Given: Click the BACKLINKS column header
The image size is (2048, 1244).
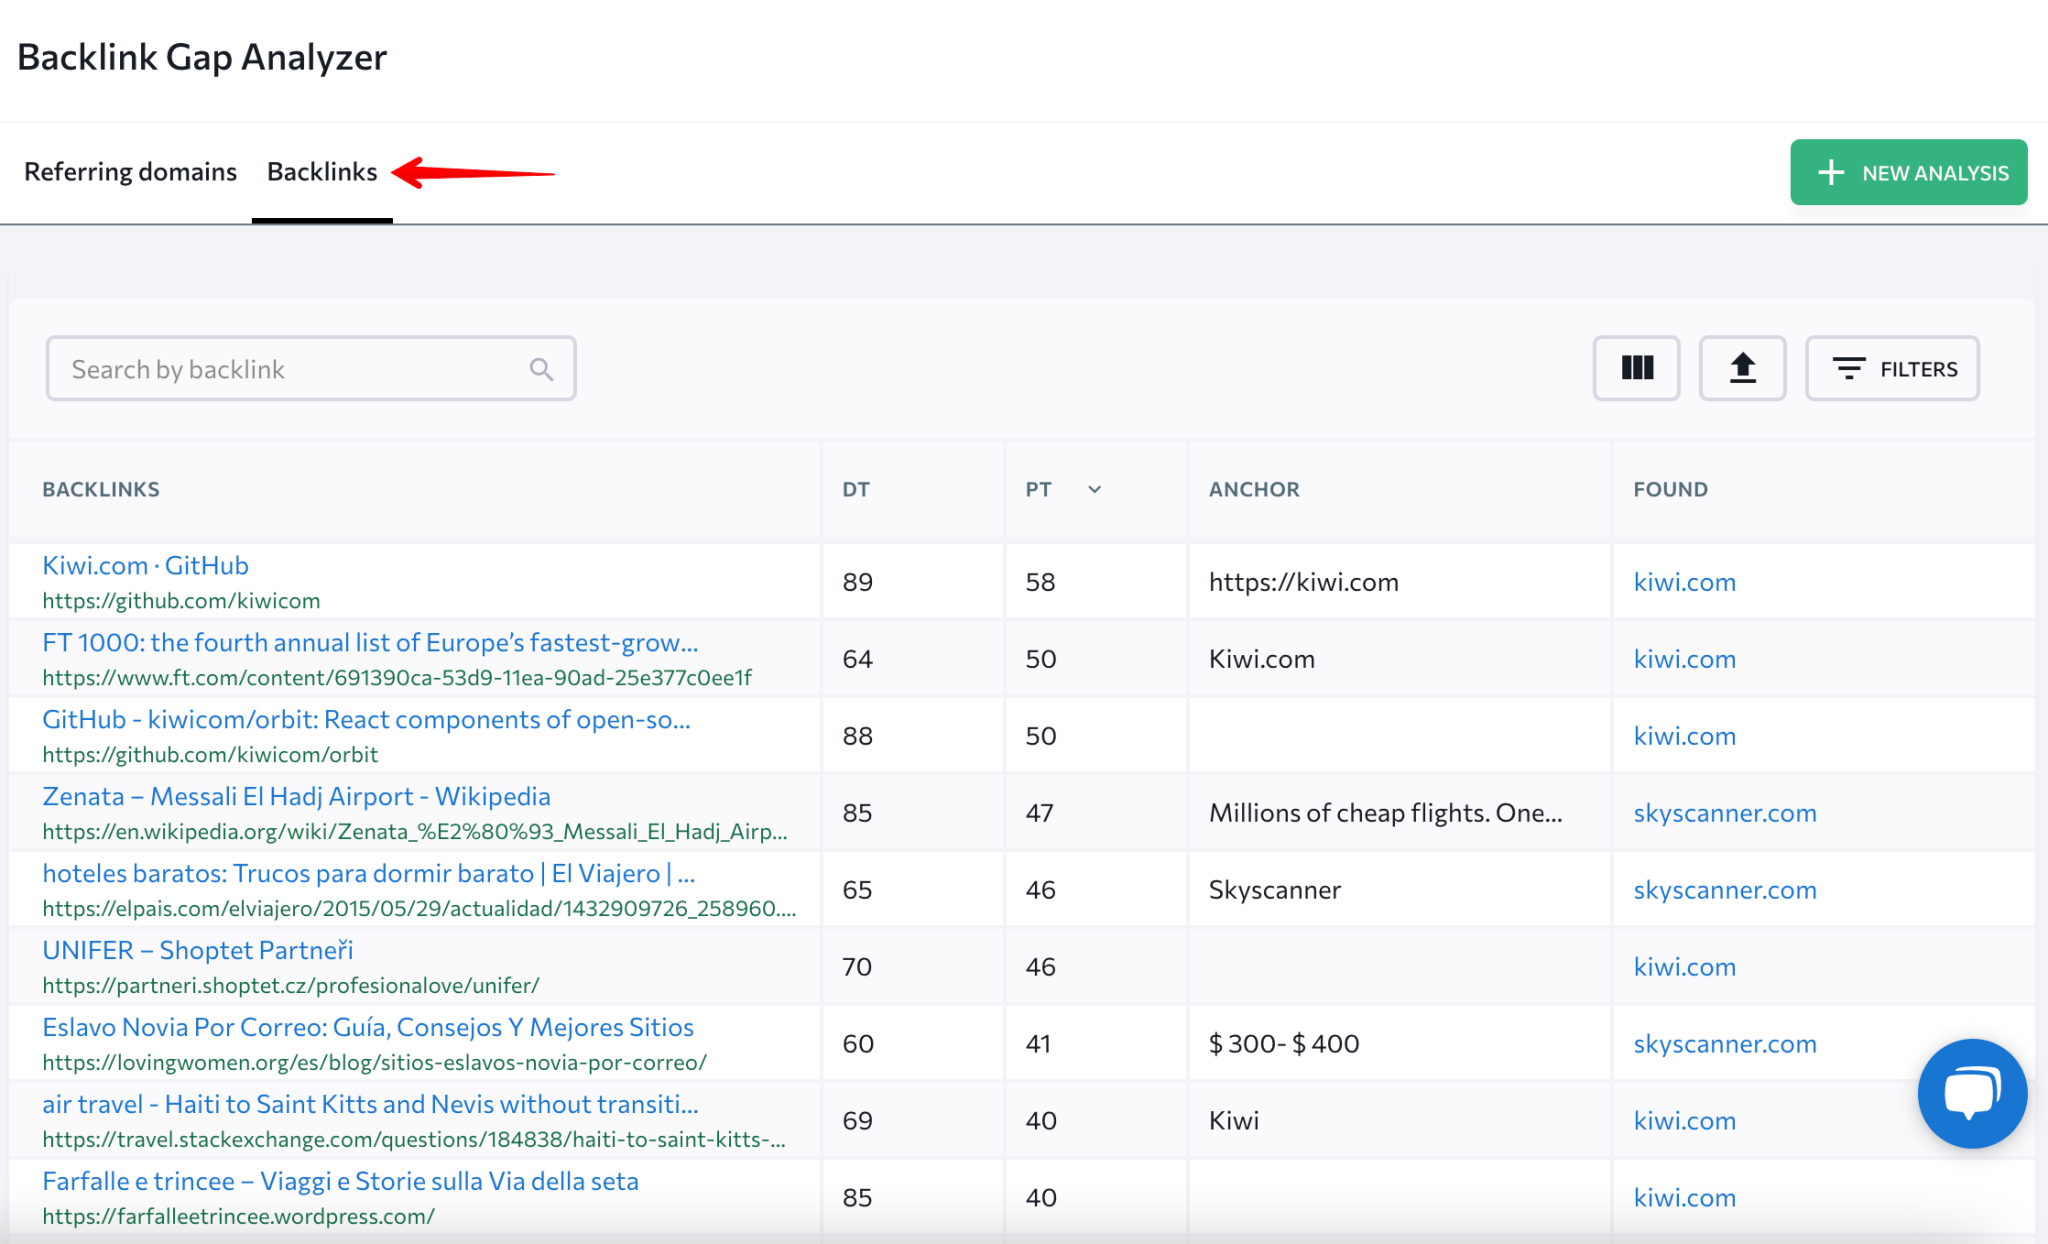Looking at the screenshot, I should pyautogui.click(x=101, y=489).
